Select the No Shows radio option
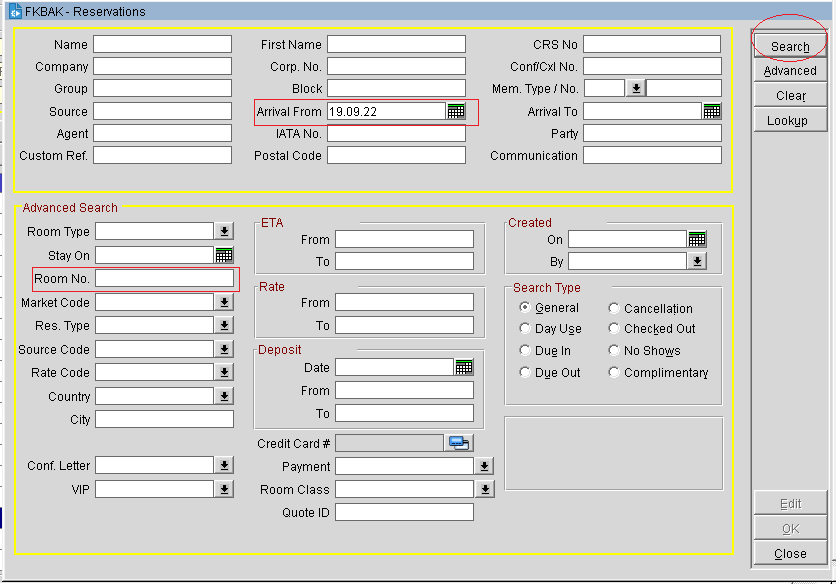 click(614, 351)
